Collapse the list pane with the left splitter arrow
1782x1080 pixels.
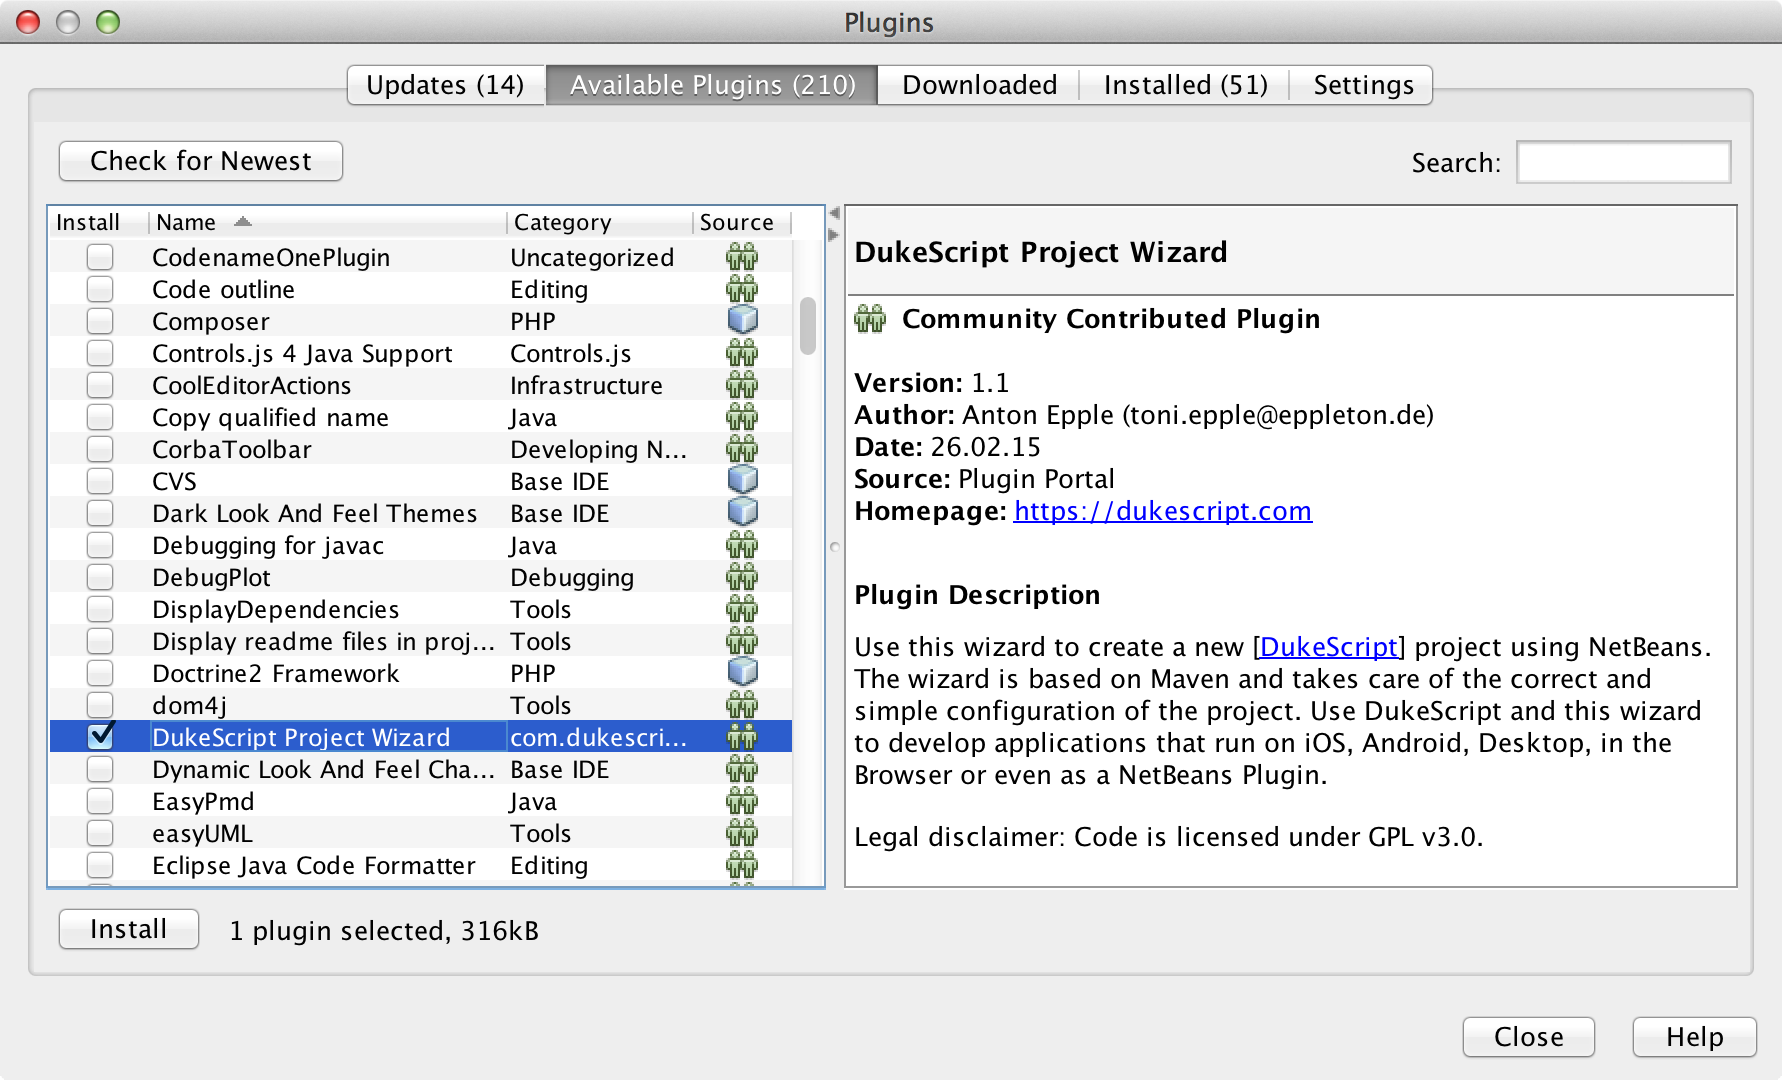(x=834, y=213)
